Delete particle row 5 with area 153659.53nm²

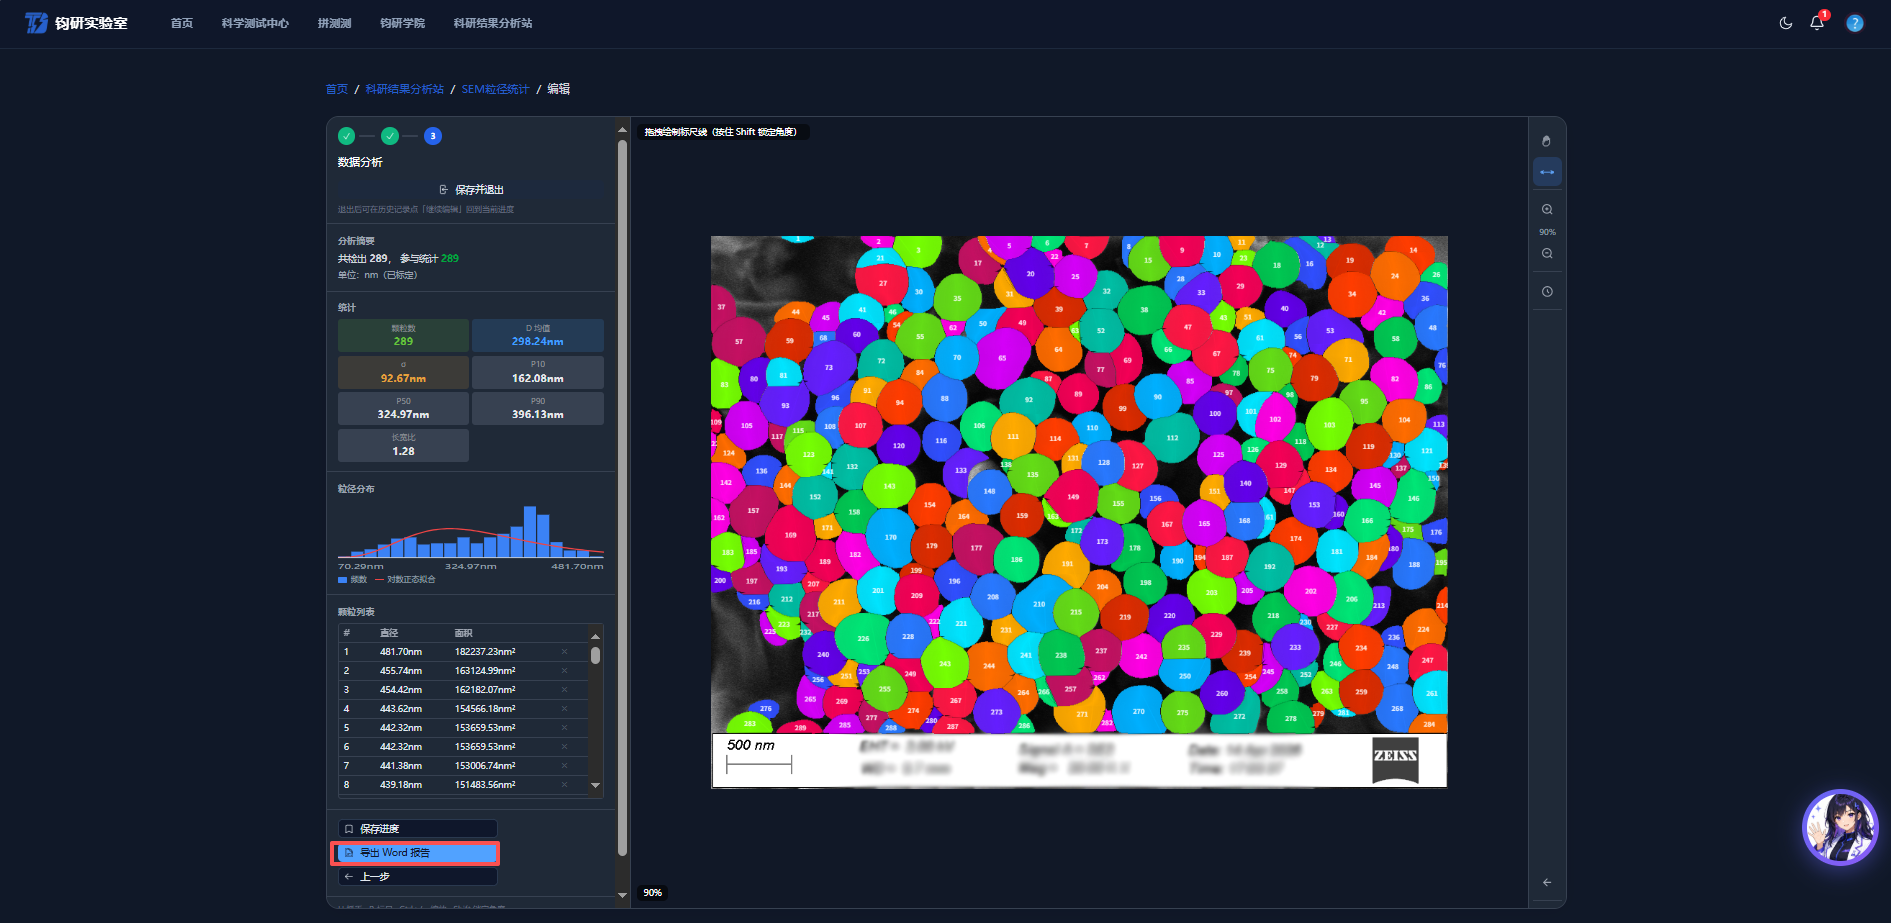564,728
